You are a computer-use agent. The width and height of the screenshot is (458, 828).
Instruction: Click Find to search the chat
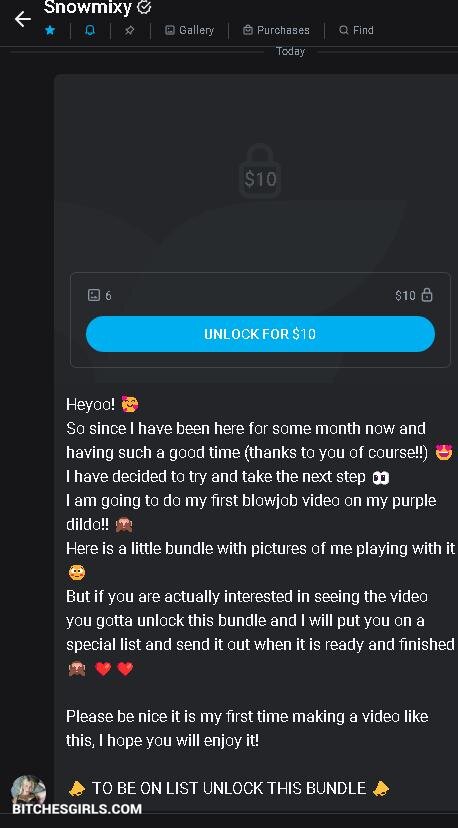pyautogui.click(x=357, y=30)
